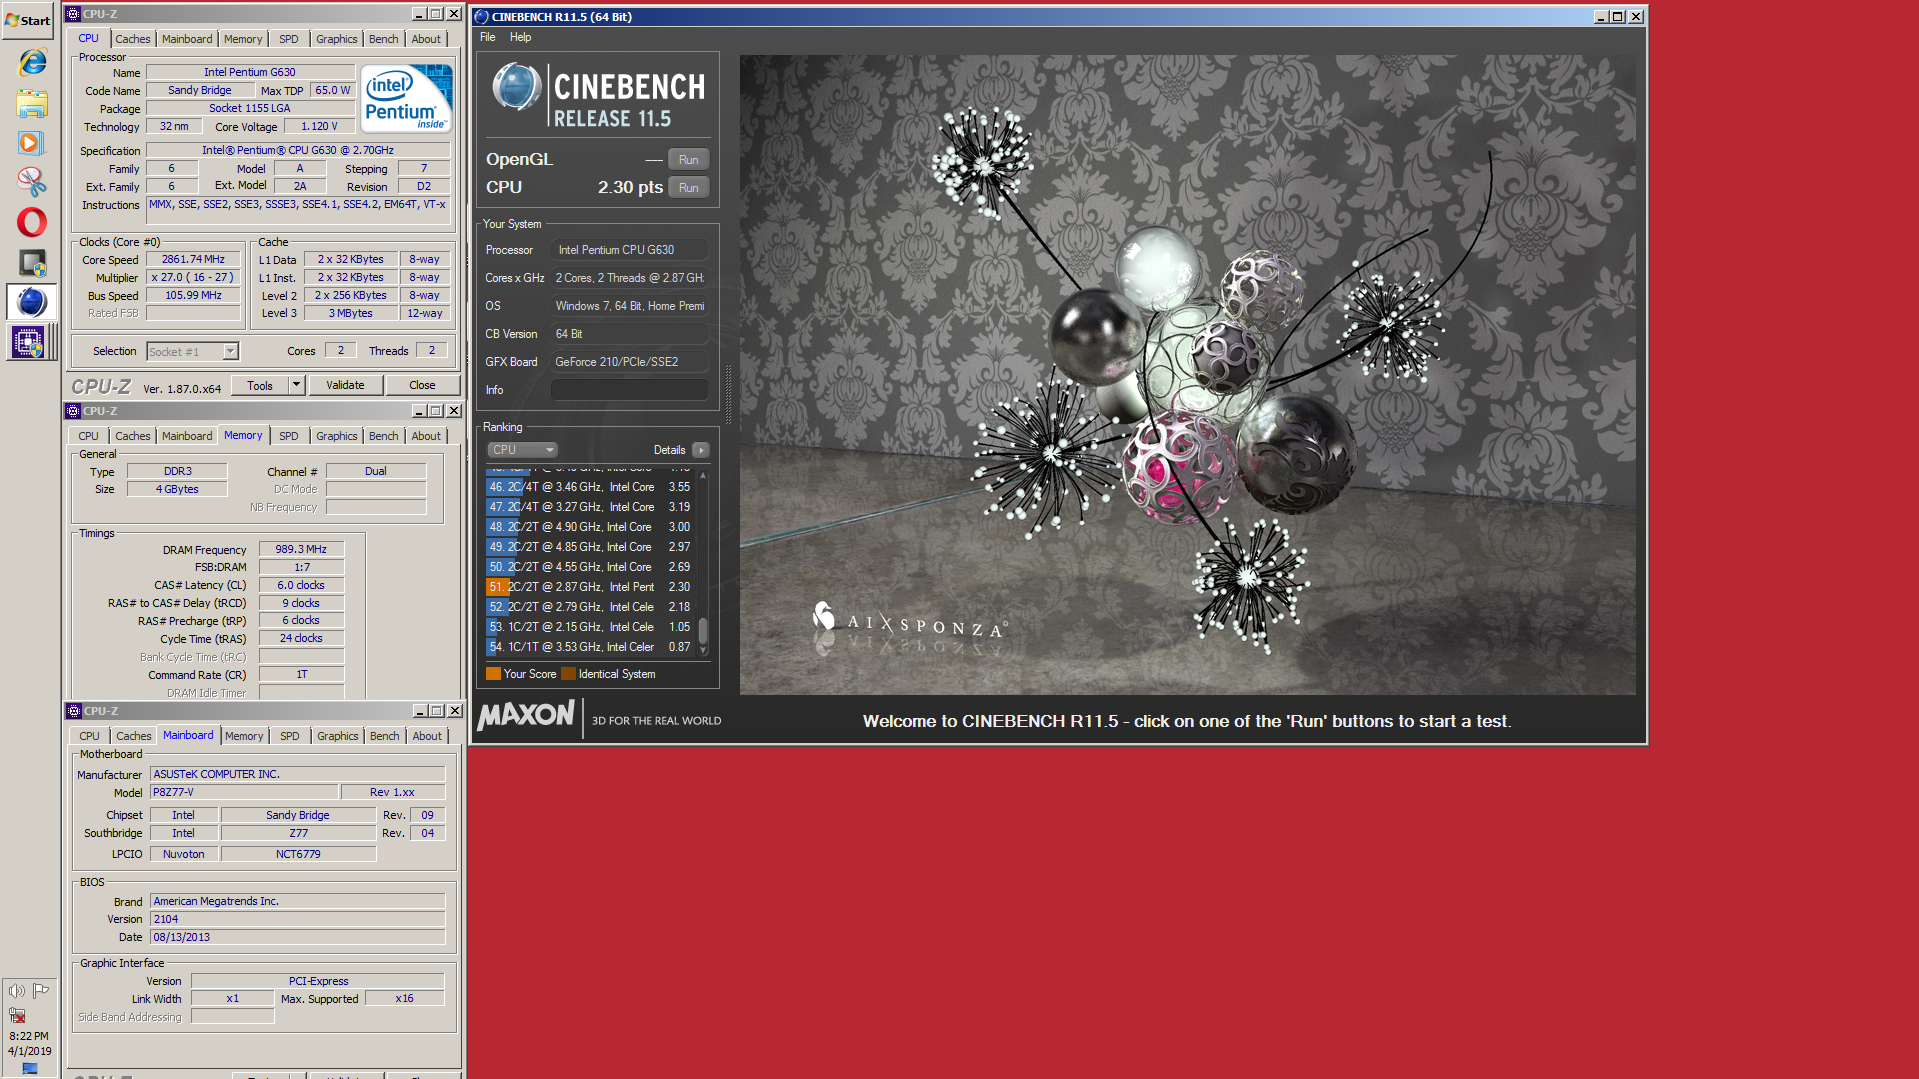Click the DRAM Frequency value 989.3 MHz
1919x1079 pixels.
[x=301, y=549]
